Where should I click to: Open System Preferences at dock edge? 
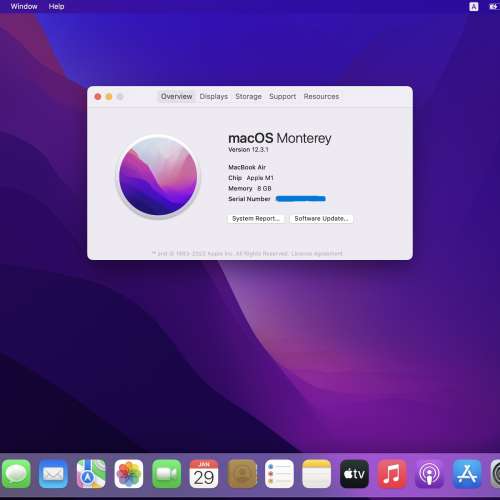click(x=495, y=474)
